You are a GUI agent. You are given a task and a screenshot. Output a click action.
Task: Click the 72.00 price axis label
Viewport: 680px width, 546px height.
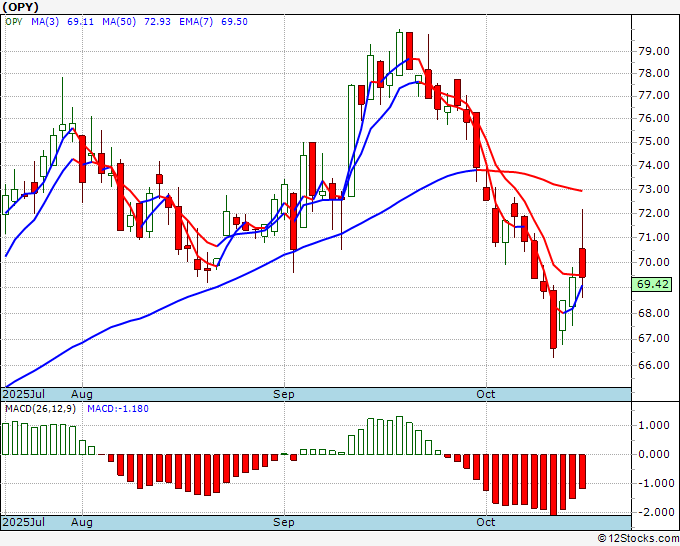[x=654, y=213]
